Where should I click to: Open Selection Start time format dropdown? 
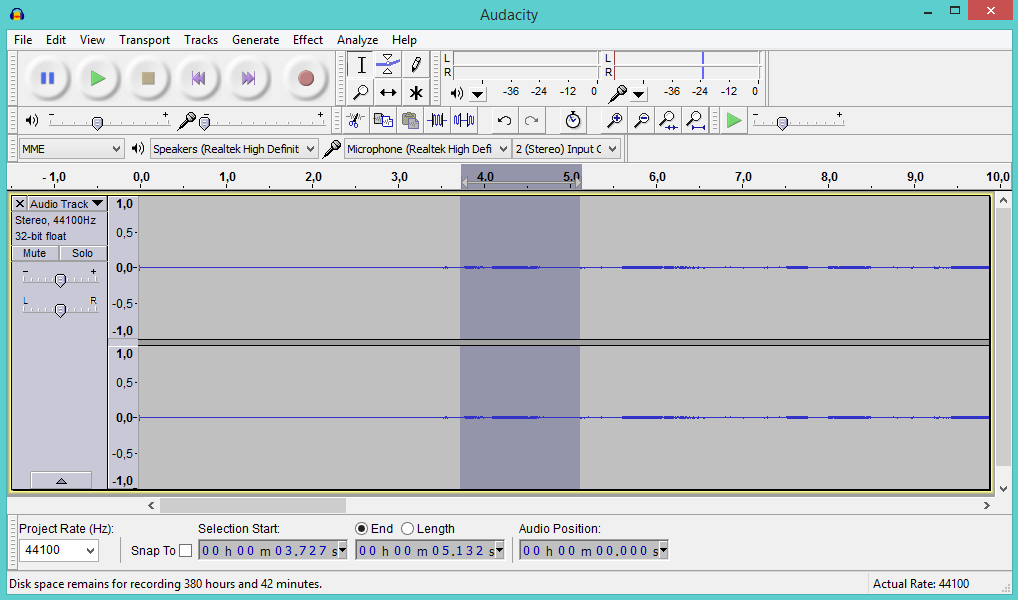tap(342, 551)
